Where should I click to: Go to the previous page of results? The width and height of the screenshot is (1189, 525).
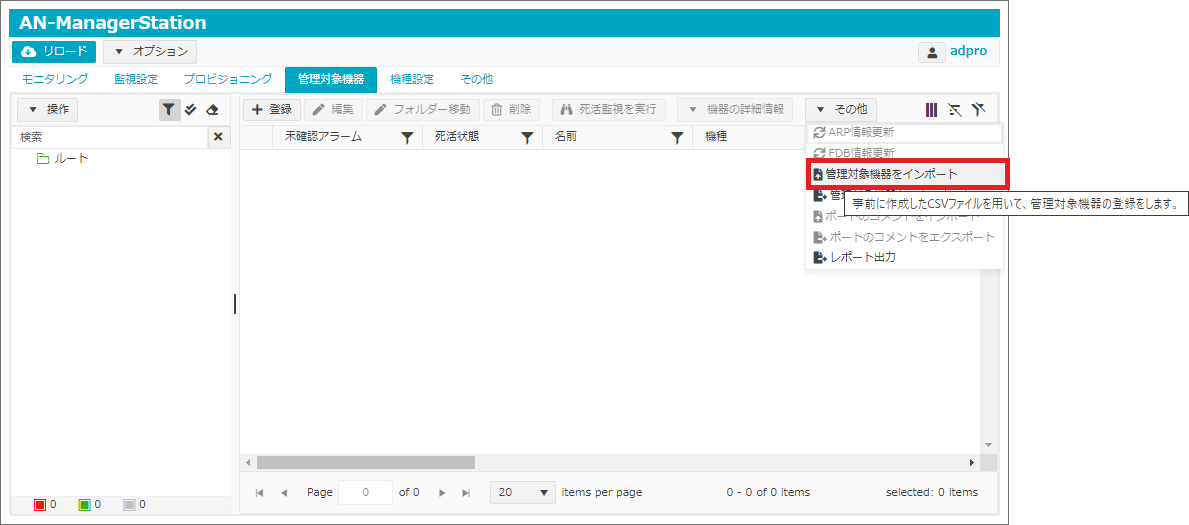pyautogui.click(x=284, y=492)
